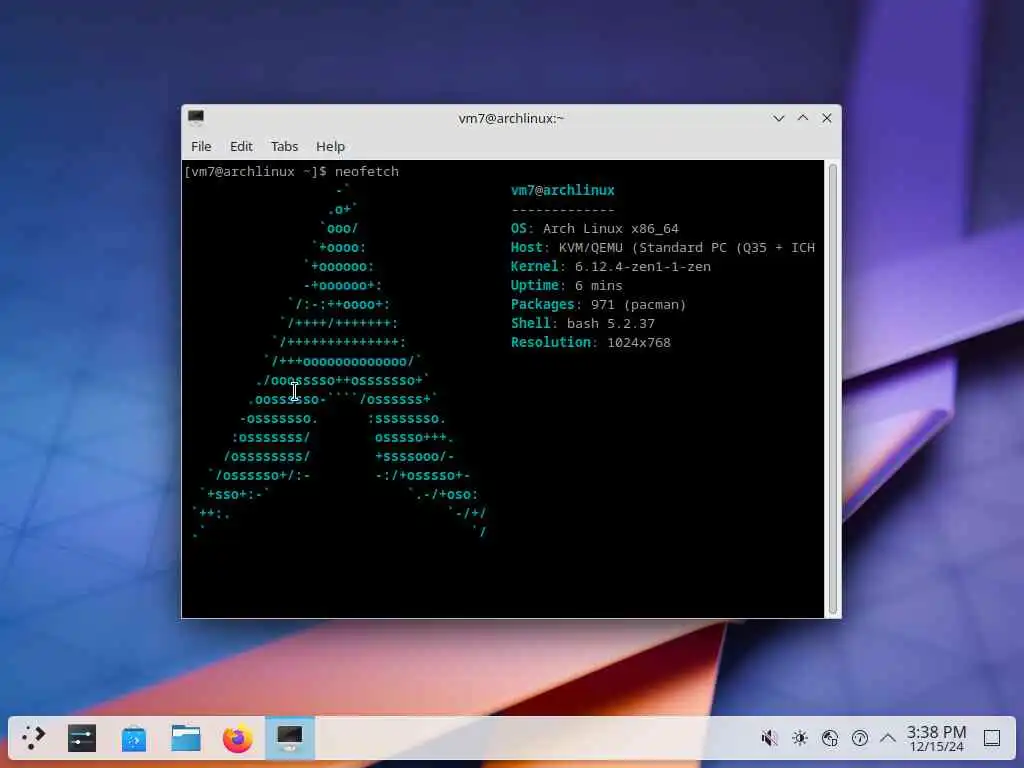
Task: Click the Resolution: 1024x768 line
Action: tap(591, 342)
